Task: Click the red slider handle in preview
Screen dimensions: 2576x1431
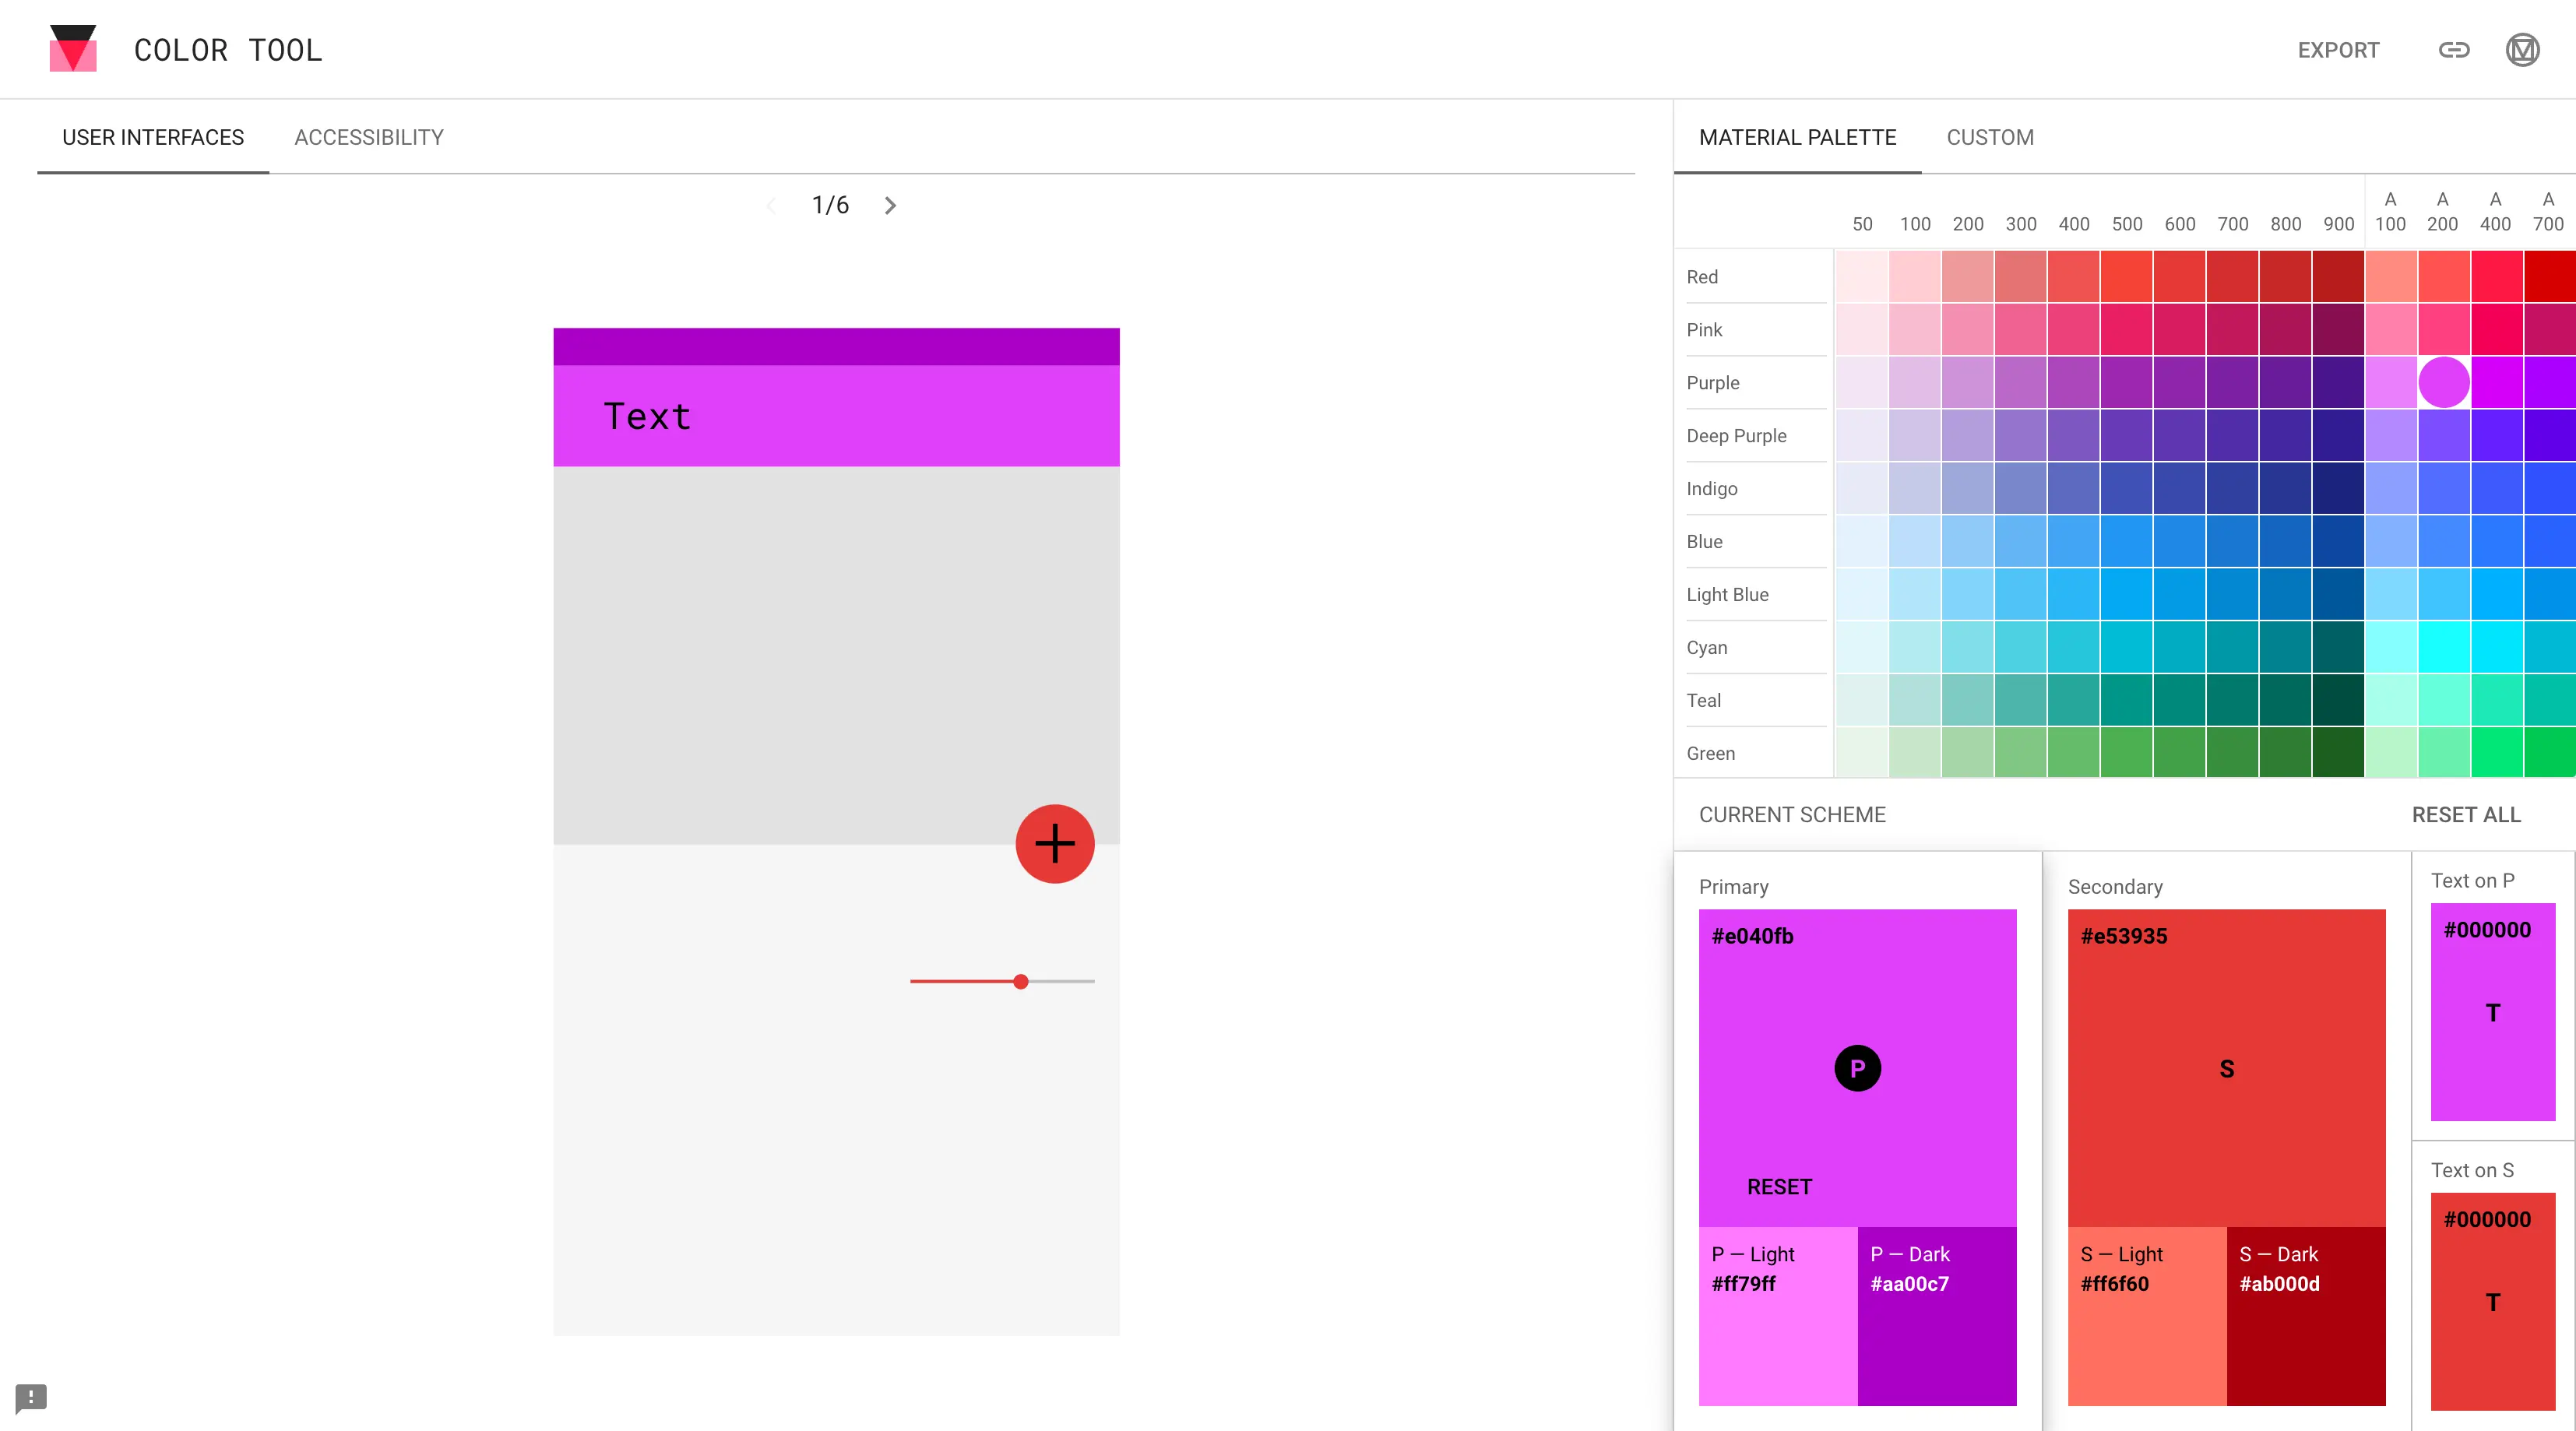Action: coord(1020,981)
